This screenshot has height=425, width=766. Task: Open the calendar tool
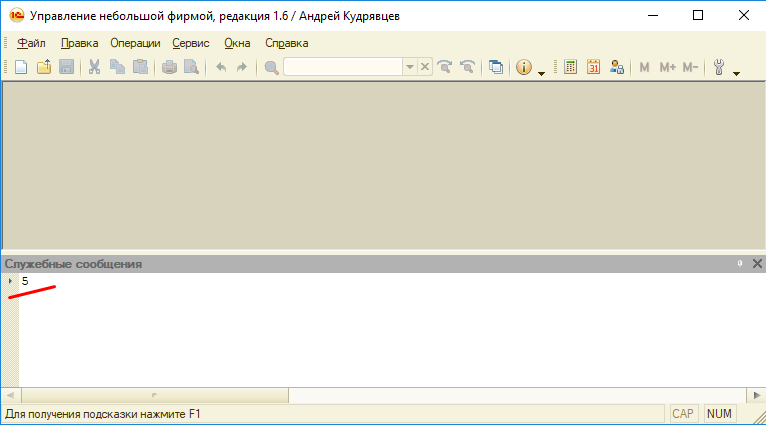point(593,67)
